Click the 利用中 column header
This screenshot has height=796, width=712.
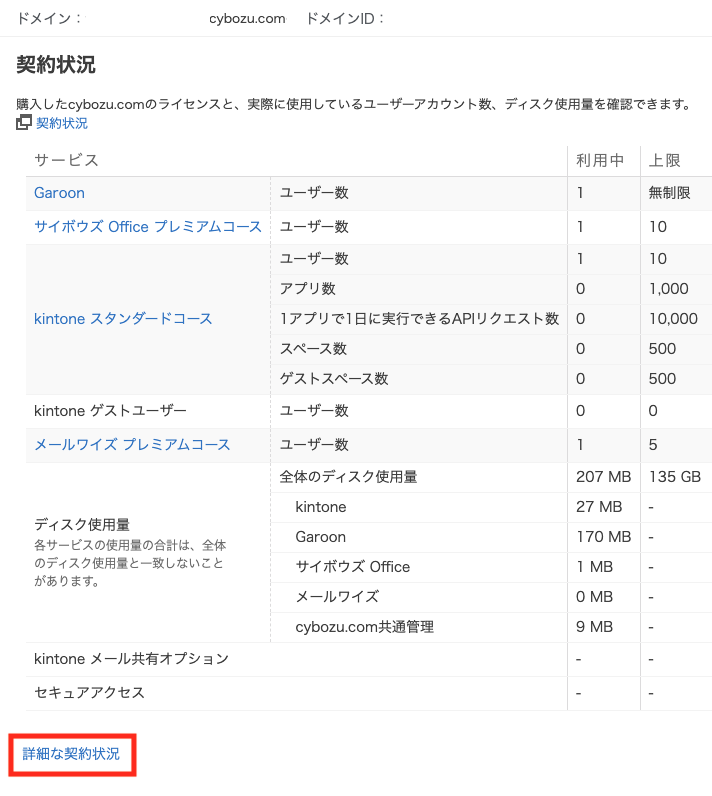(600, 160)
